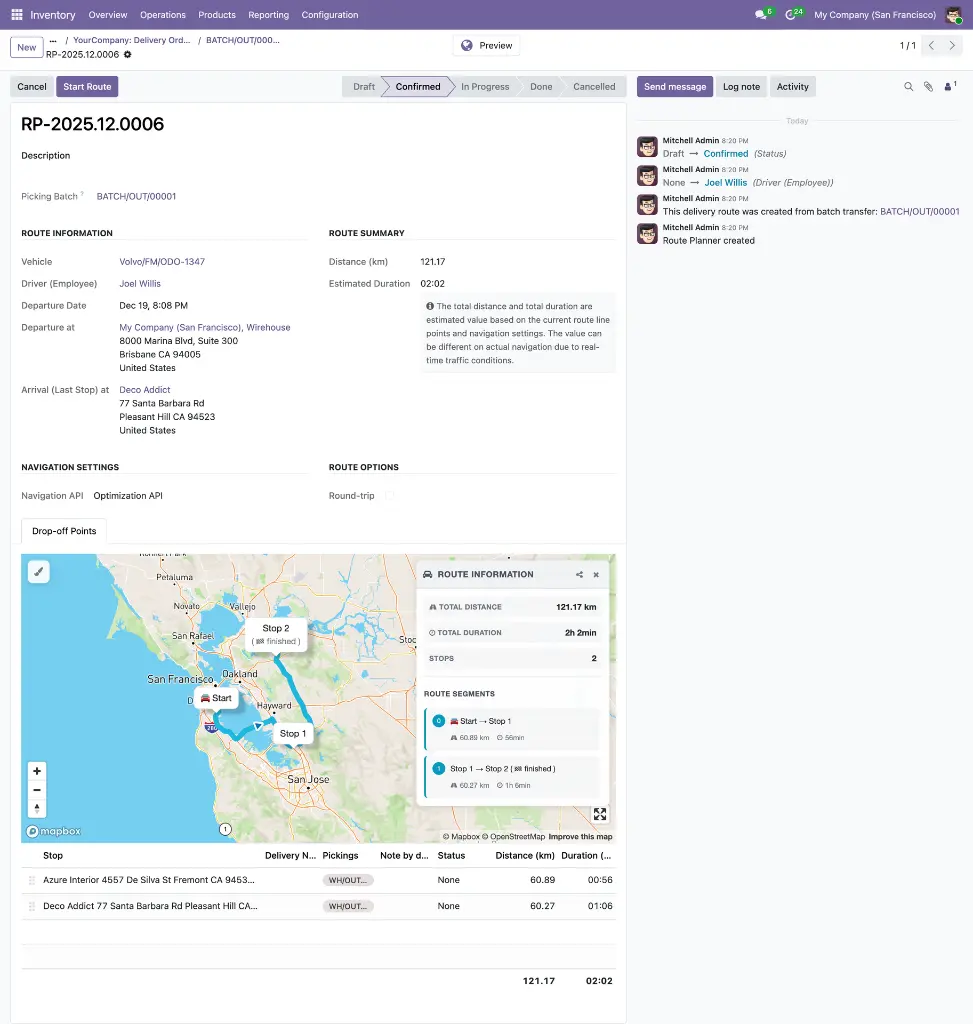The width and height of the screenshot is (973, 1024).
Task: Open the gear actions menu beside RP-2025.12.0006
Action: [x=128, y=54]
